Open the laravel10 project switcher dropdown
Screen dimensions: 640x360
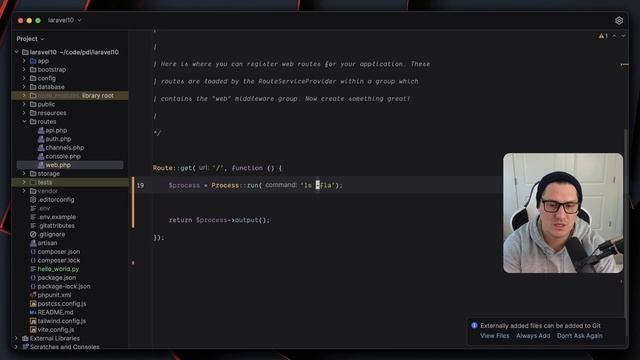(x=64, y=20)
